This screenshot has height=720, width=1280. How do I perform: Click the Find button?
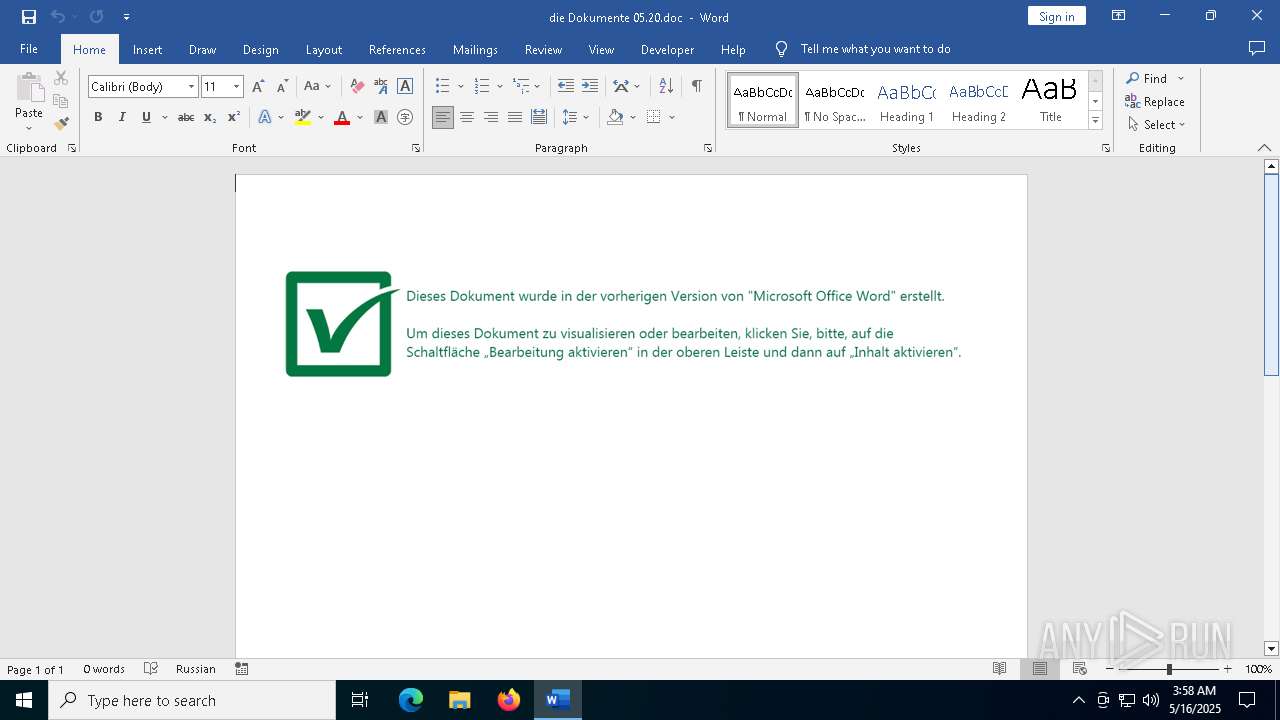point(1148,78)
